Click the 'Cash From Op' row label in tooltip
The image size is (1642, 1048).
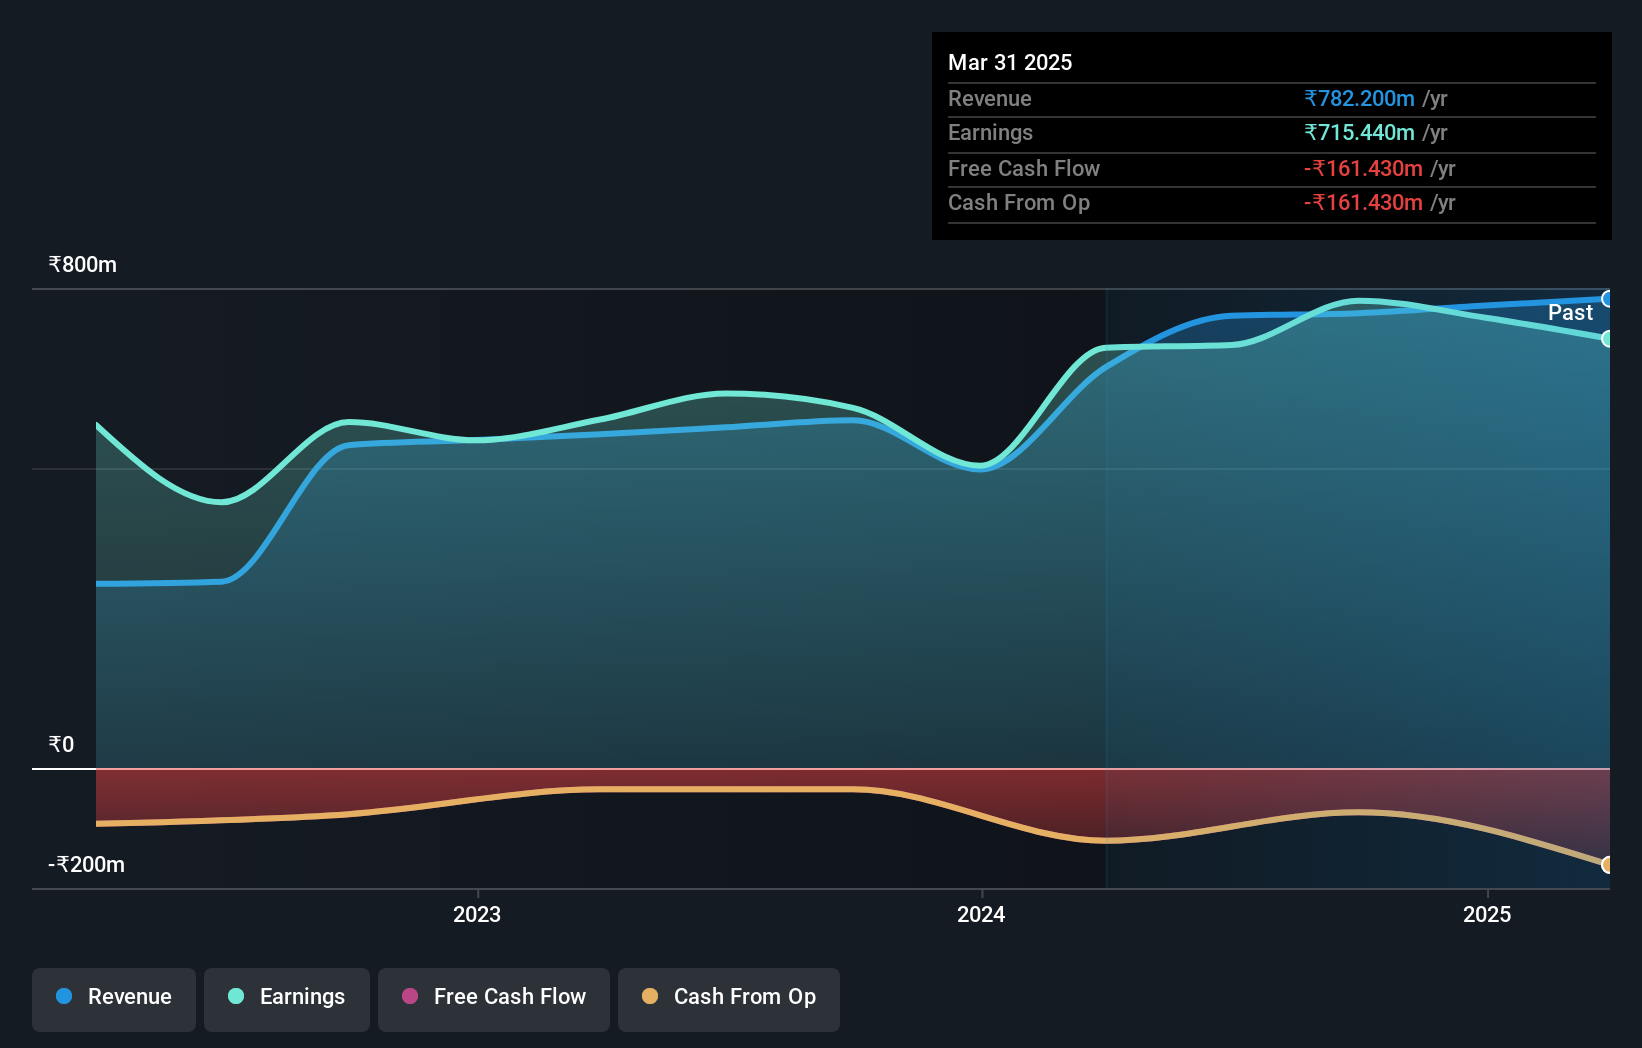1019,202
